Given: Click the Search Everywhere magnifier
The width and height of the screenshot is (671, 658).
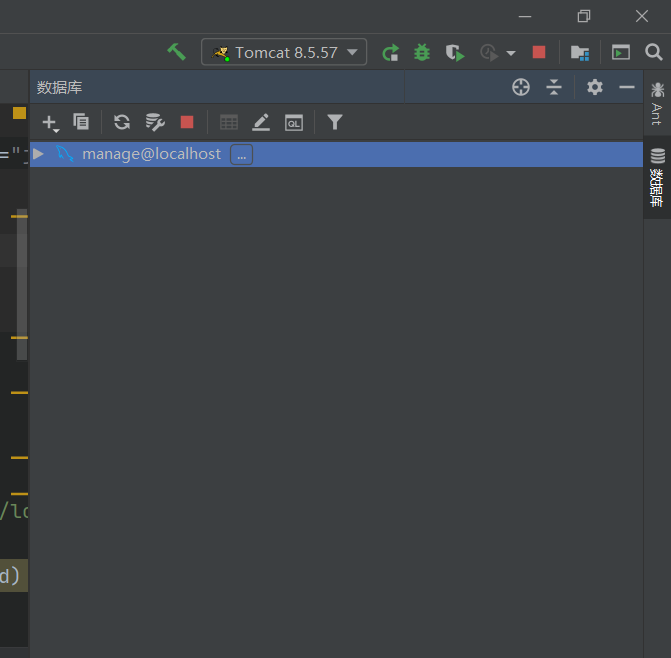Looking at the screenshot, I should 654,52.
